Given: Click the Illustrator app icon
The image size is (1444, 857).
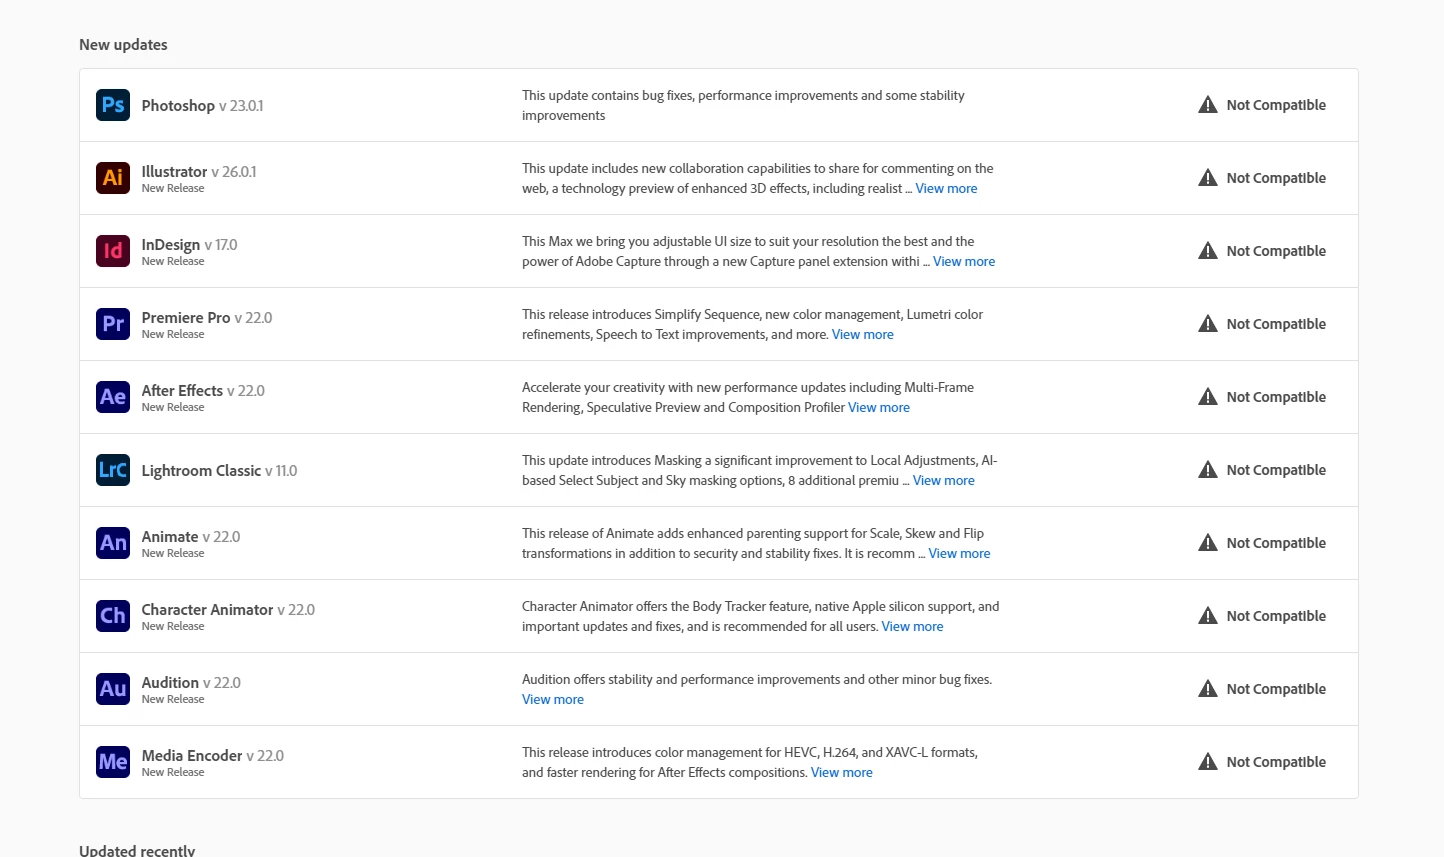Looking at the screenshot, I should (113, 178).
